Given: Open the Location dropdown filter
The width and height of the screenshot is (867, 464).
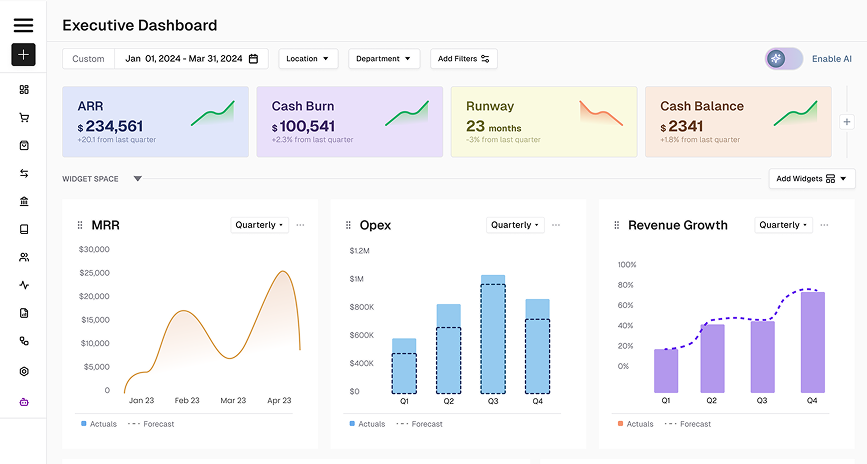Looking at the screenshot, I should [x=308, y=59].
